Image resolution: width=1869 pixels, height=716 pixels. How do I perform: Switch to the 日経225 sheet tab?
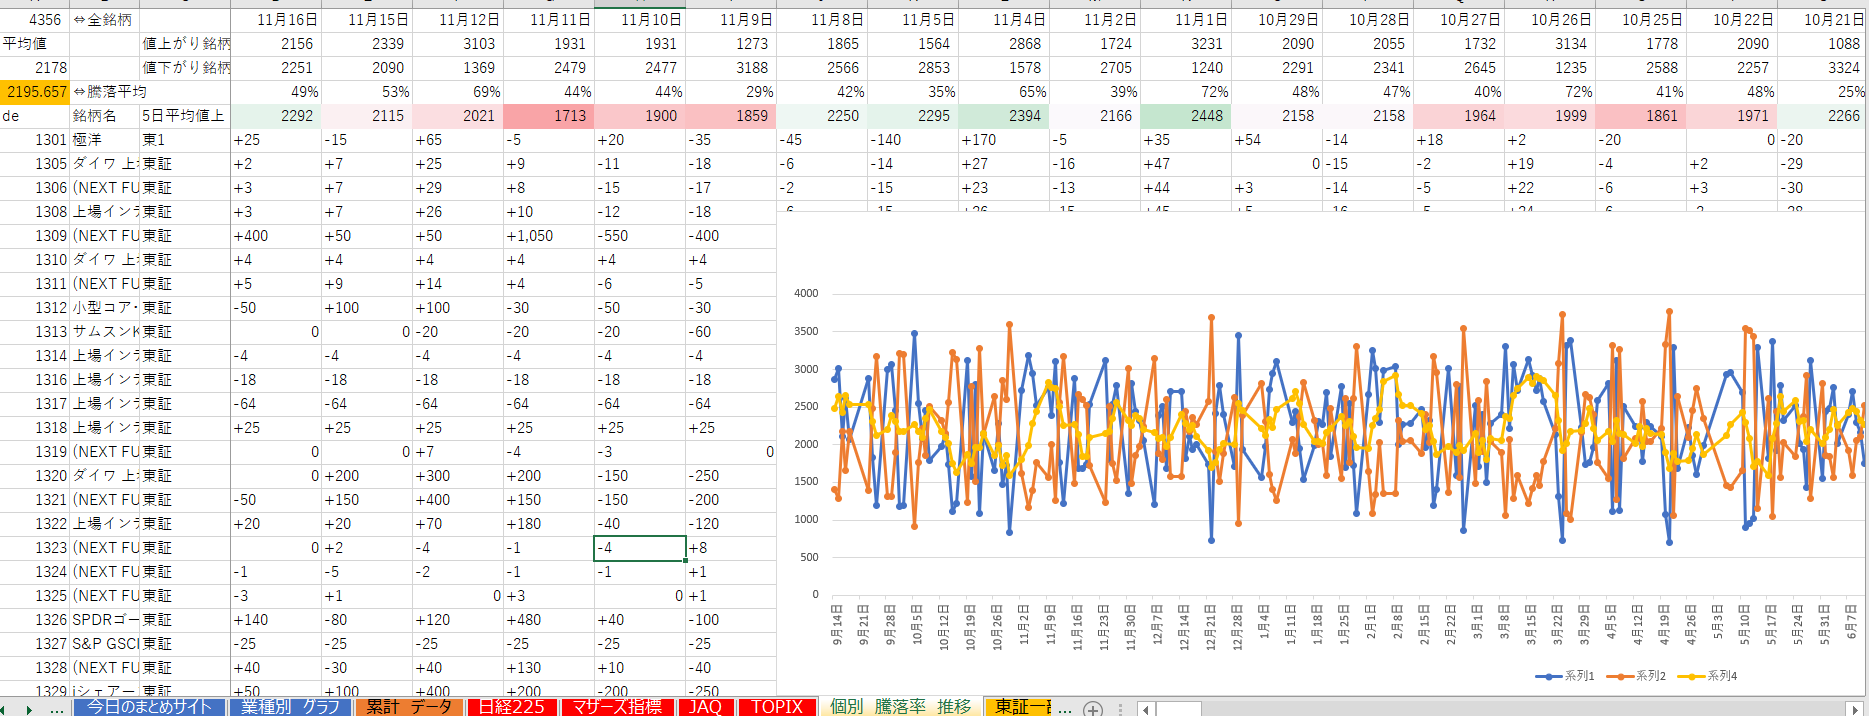(x=511, y=707)
